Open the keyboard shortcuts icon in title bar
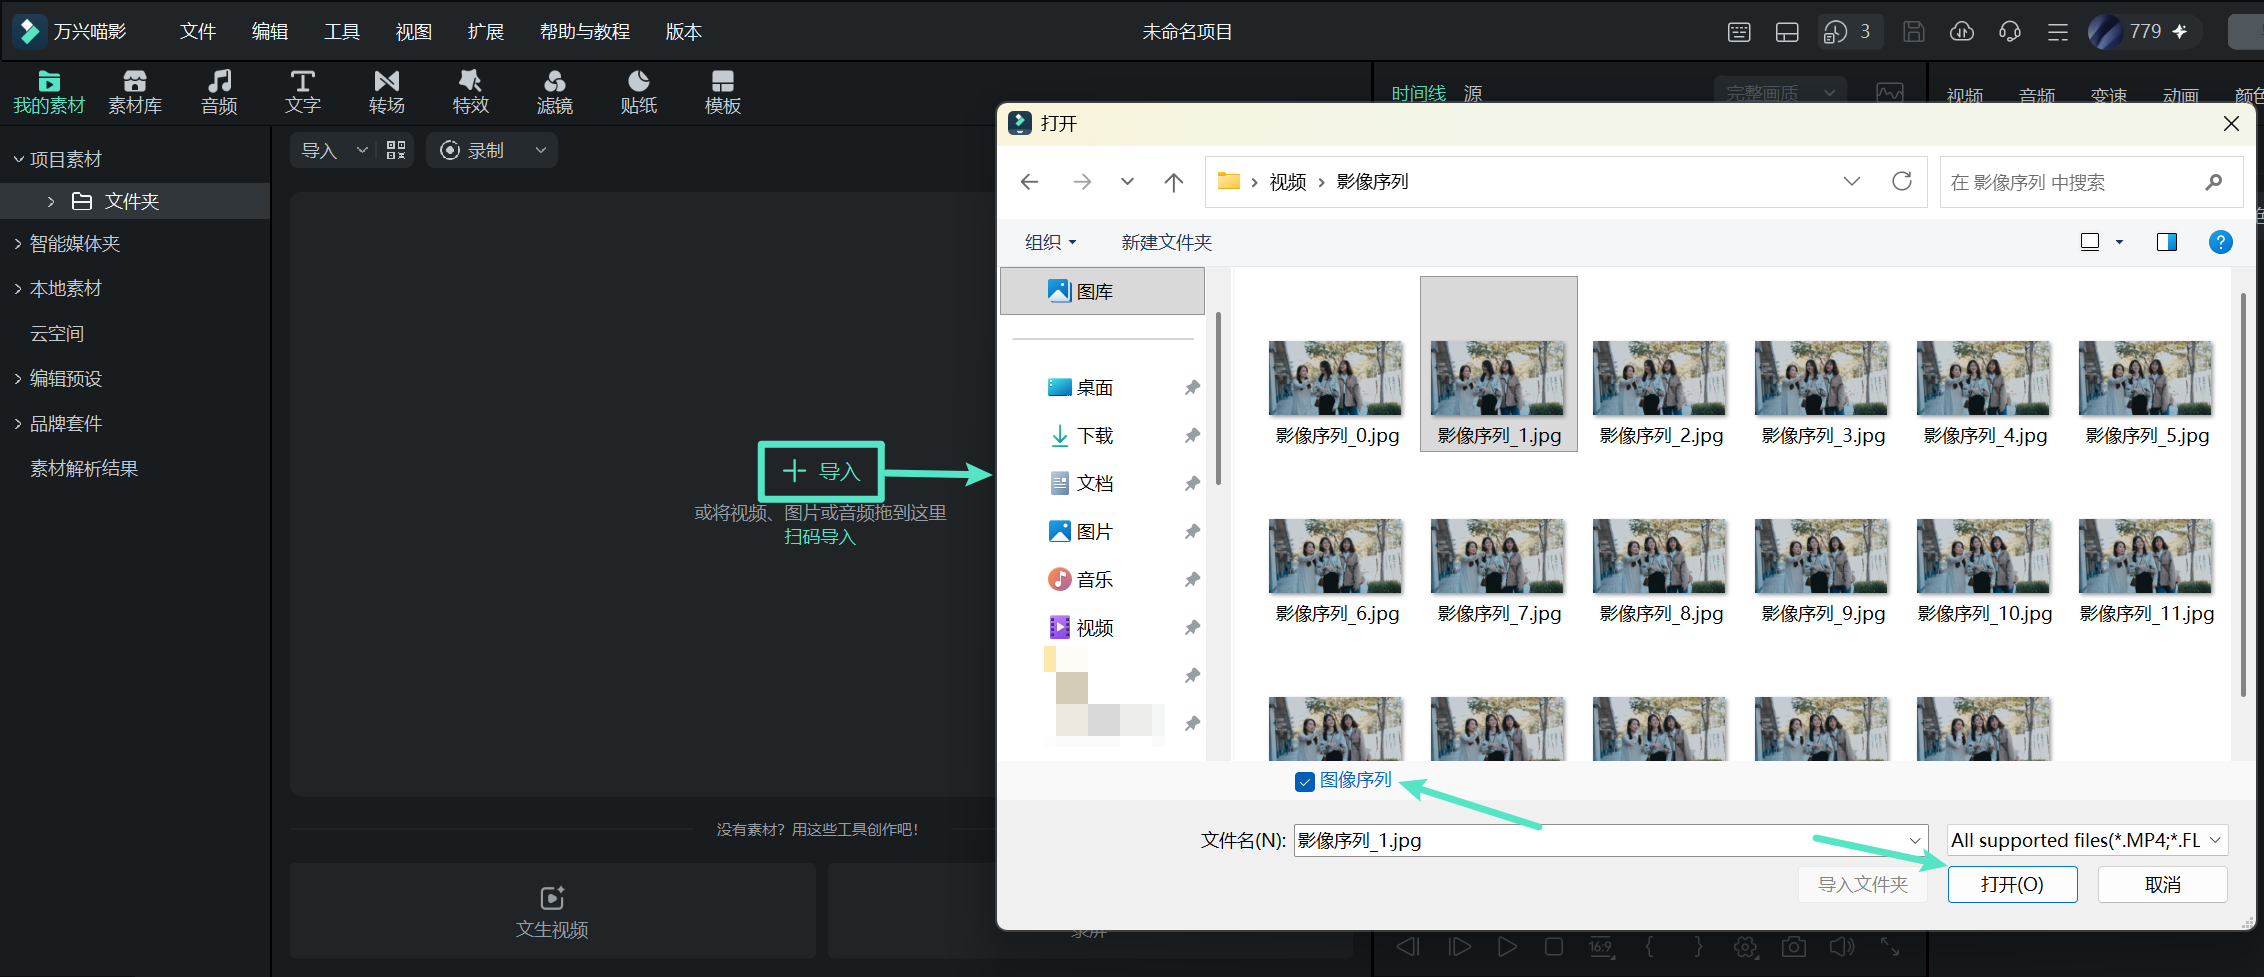2264x977 pixels. [x=1739, y=32]
